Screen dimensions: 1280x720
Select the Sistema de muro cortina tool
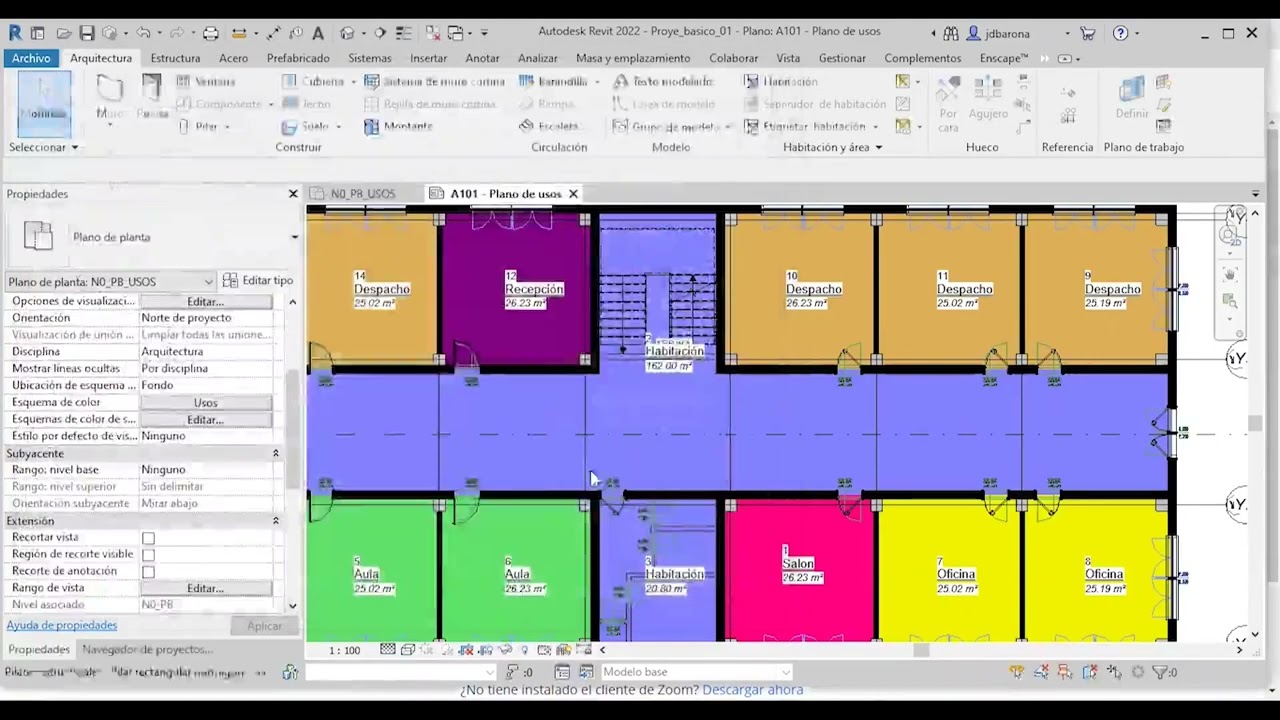click(x=434, y=82)
